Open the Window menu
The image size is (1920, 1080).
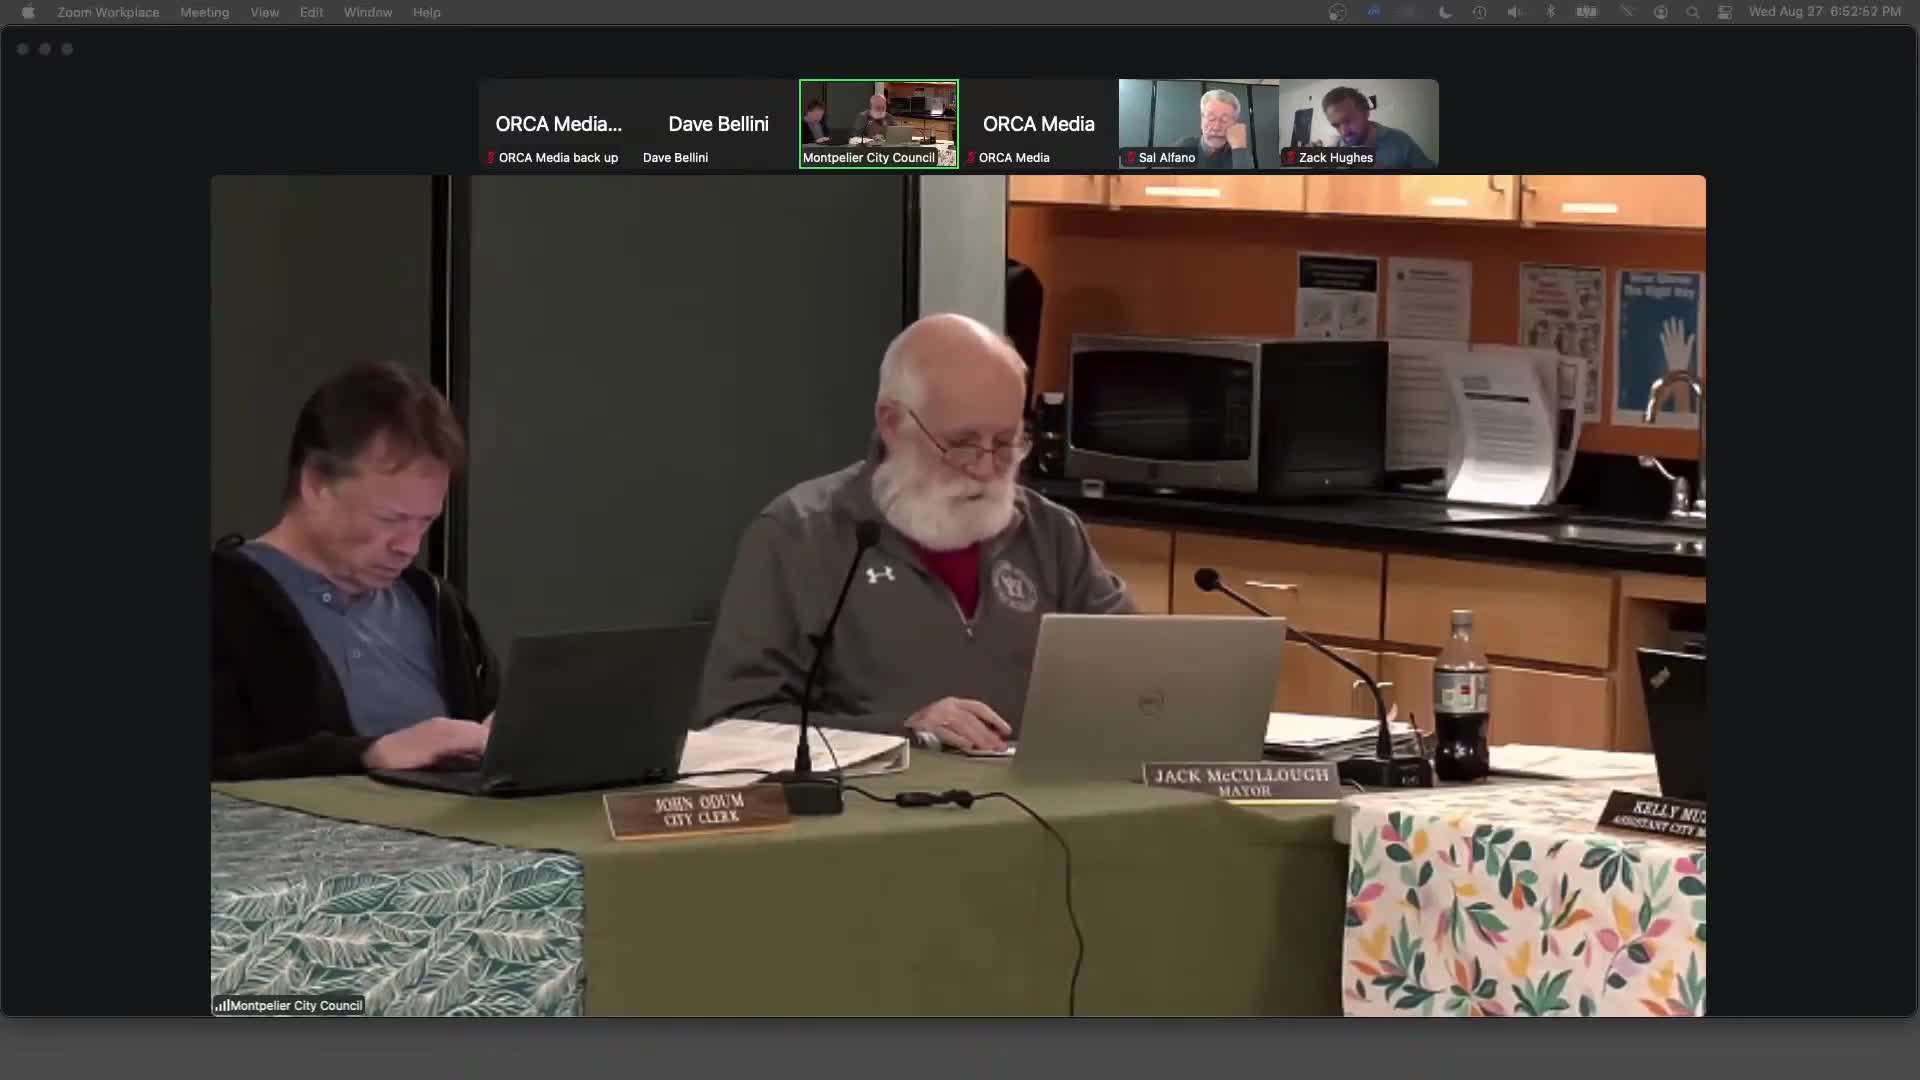367,12
